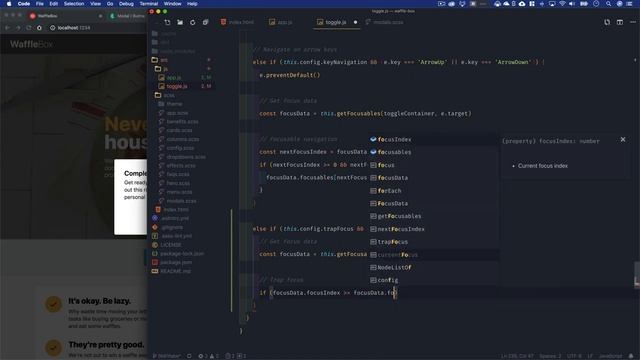This screenshot has width=640, height=360.
Task: Click the language mode in status bar
Action: point(610,356)
